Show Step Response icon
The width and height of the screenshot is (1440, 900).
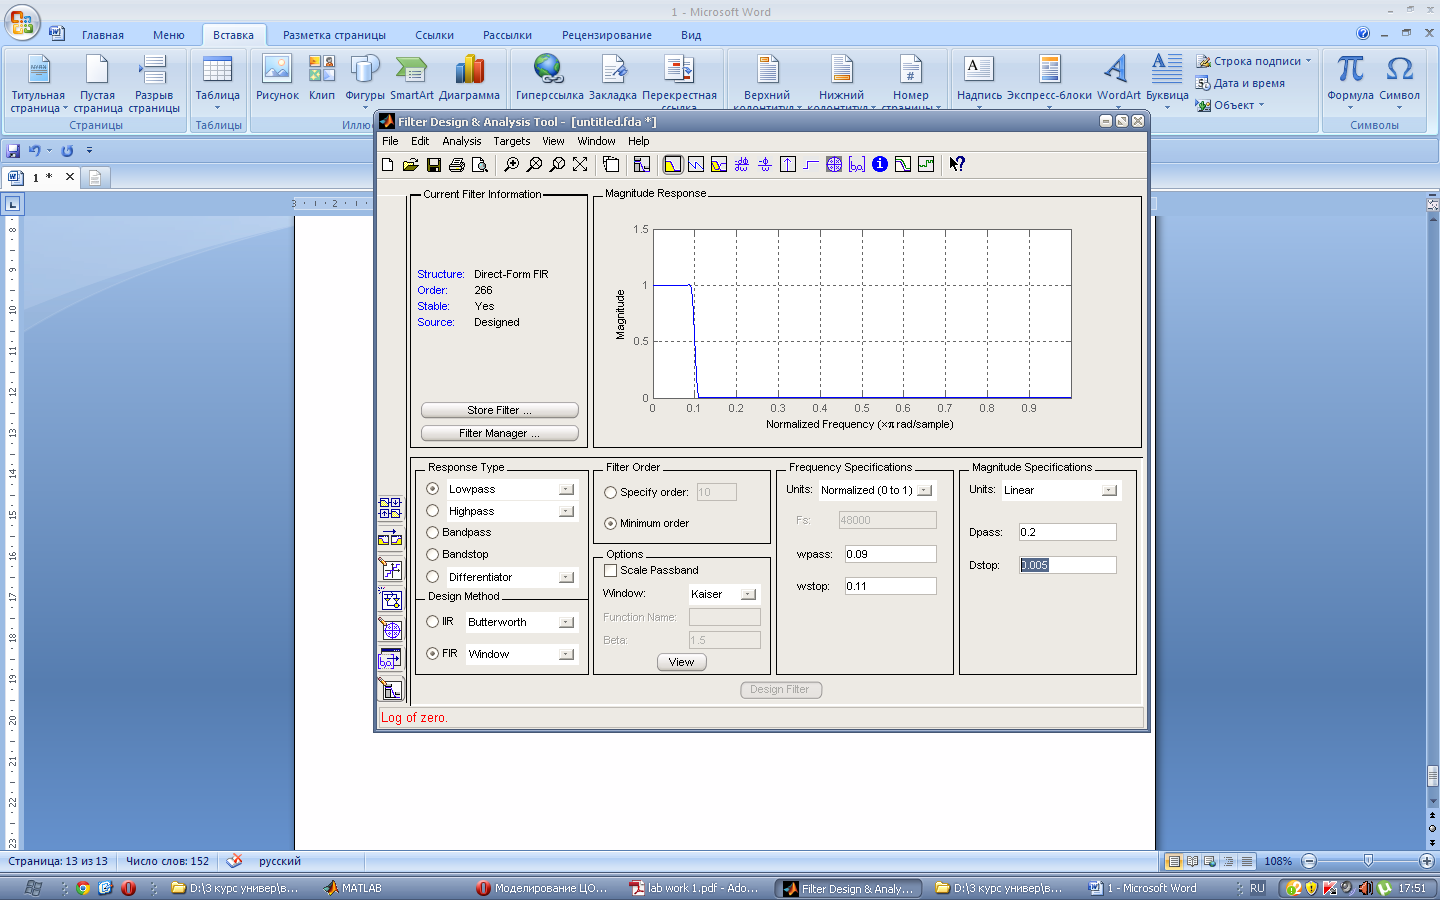[x=811, y=165]
